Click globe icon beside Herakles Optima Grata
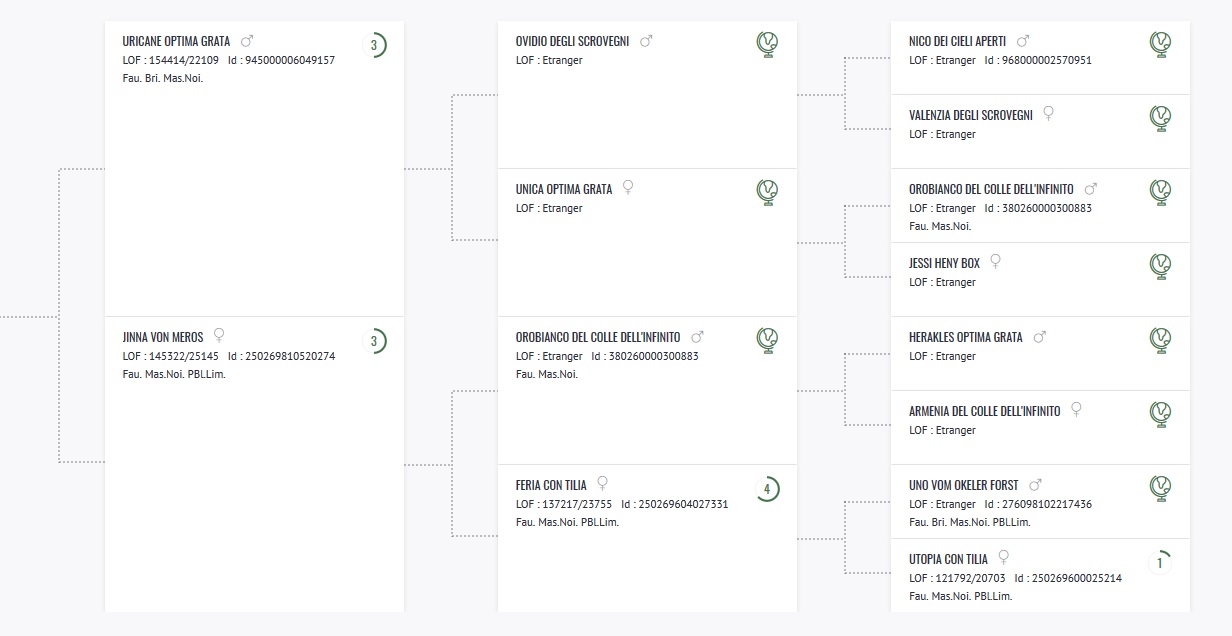The width and height of the screenshot is (1232, 636). 1160,341
